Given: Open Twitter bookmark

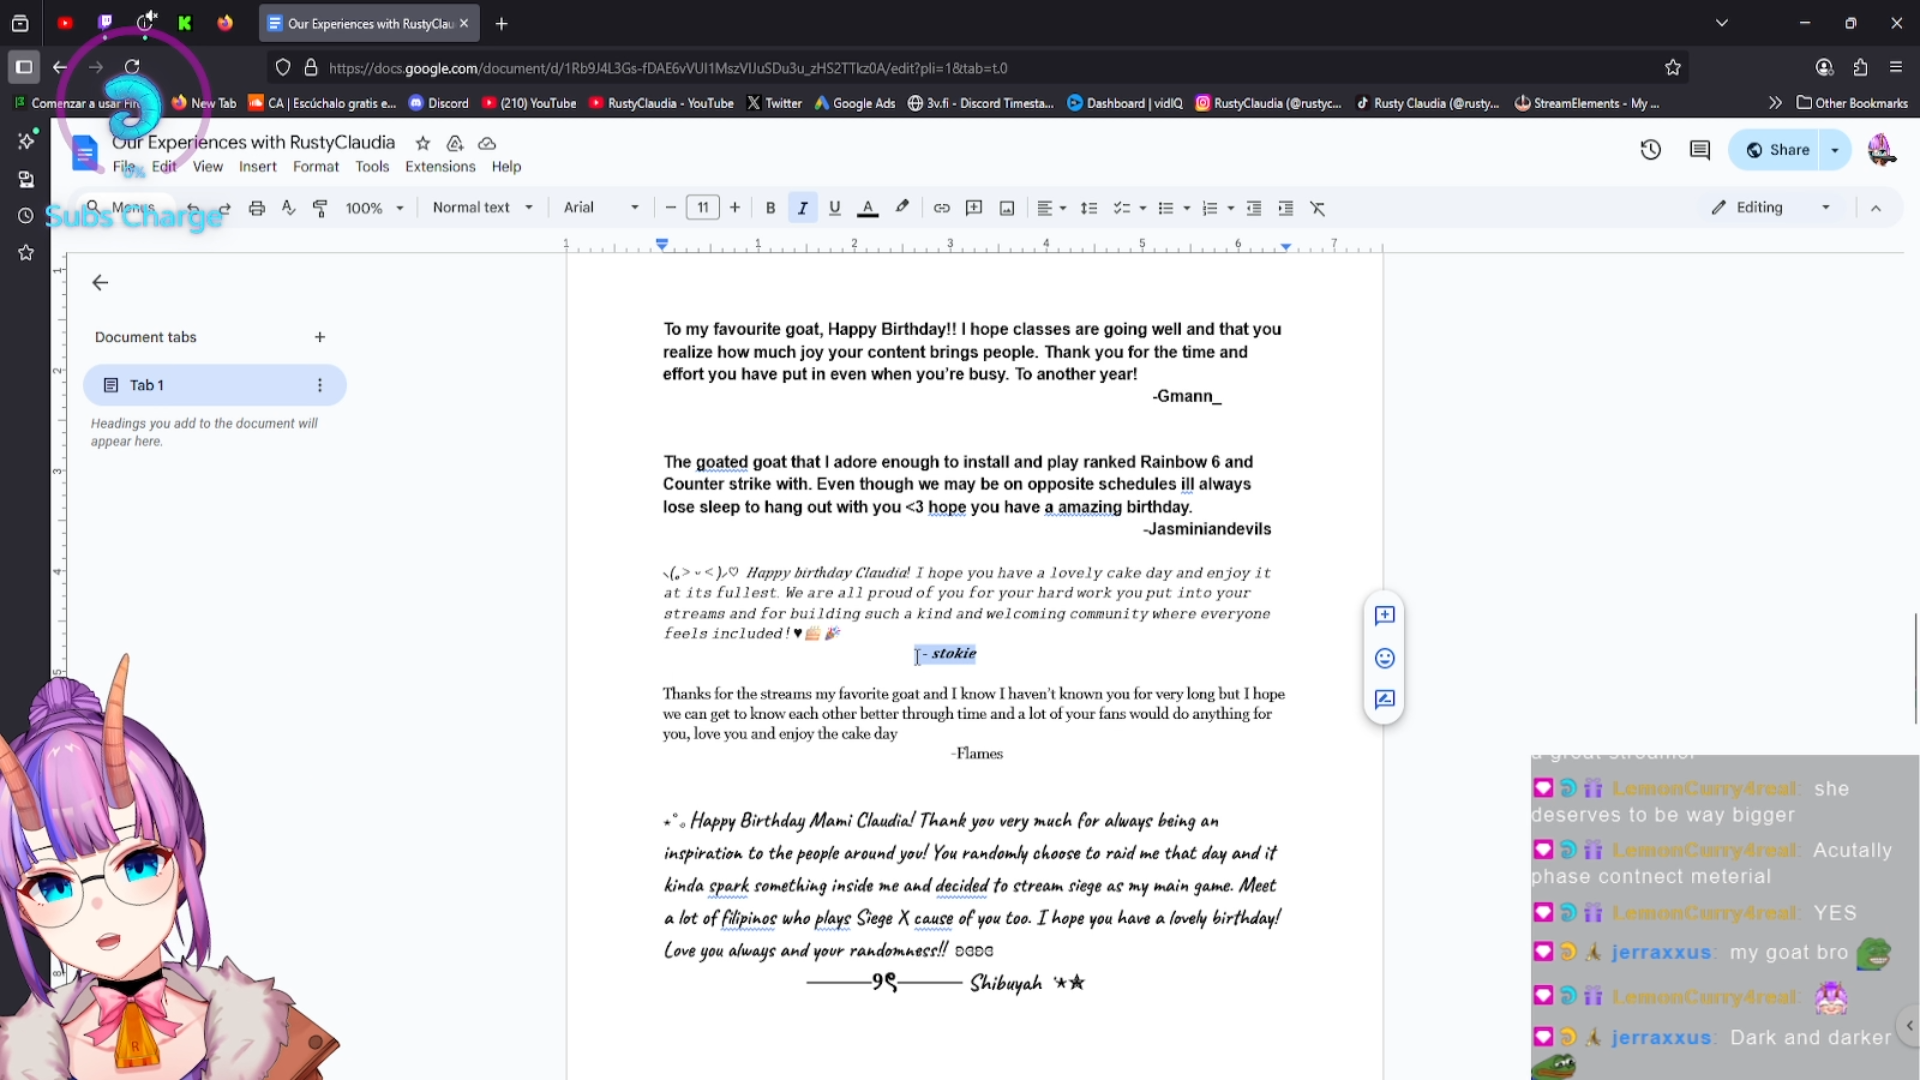Looking at the screenshot, I should [774, 103].
